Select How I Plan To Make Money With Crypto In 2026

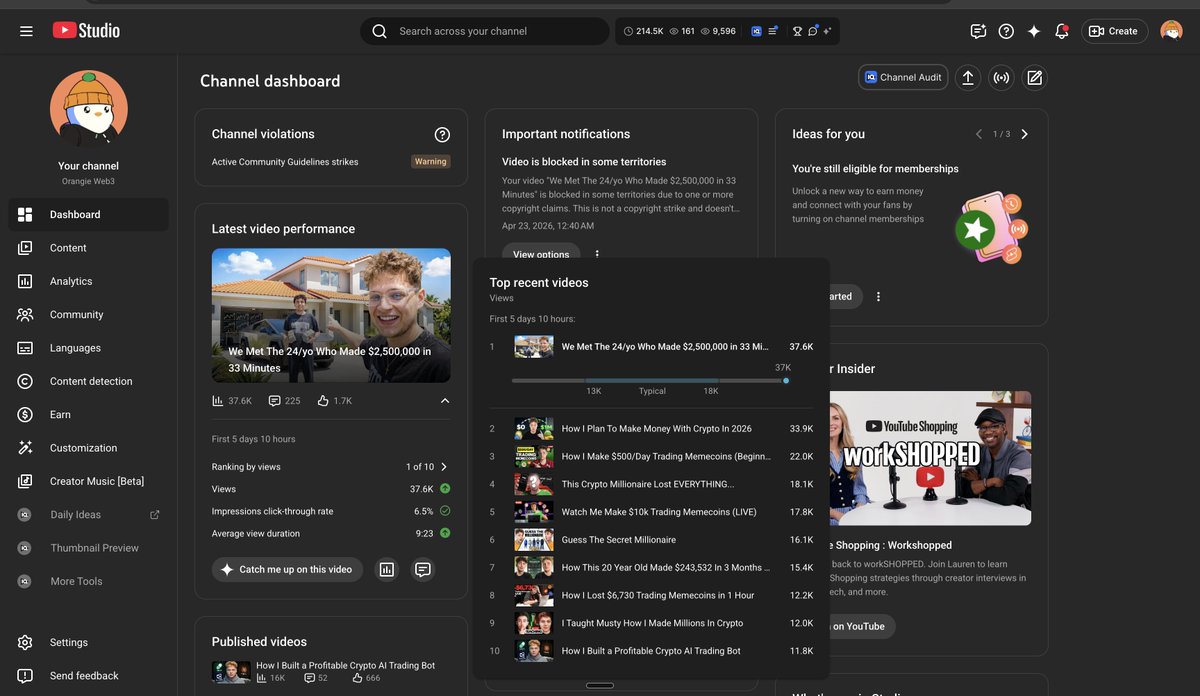(x=651, y=428)
